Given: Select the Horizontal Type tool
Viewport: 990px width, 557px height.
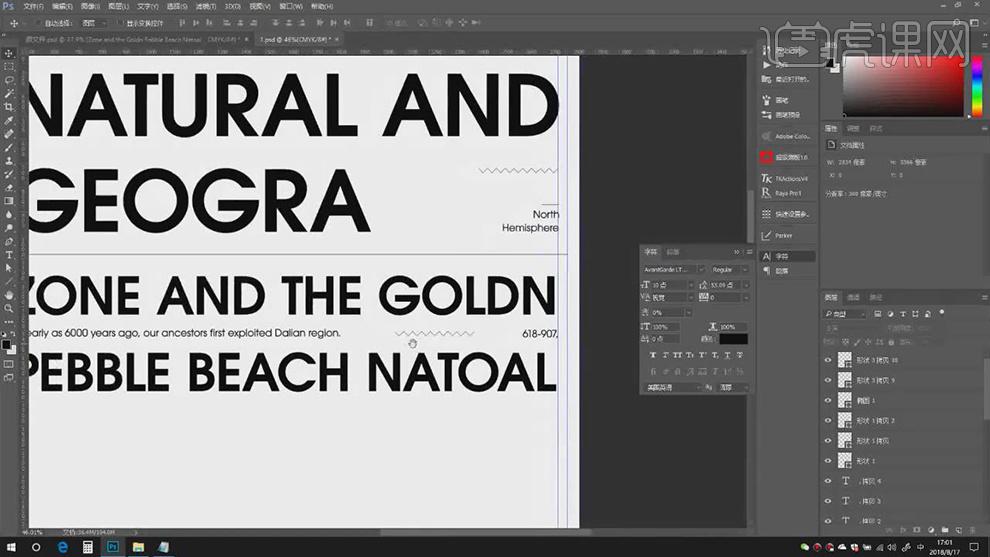Looking at the screenshot, I should (x=9, y=255).
